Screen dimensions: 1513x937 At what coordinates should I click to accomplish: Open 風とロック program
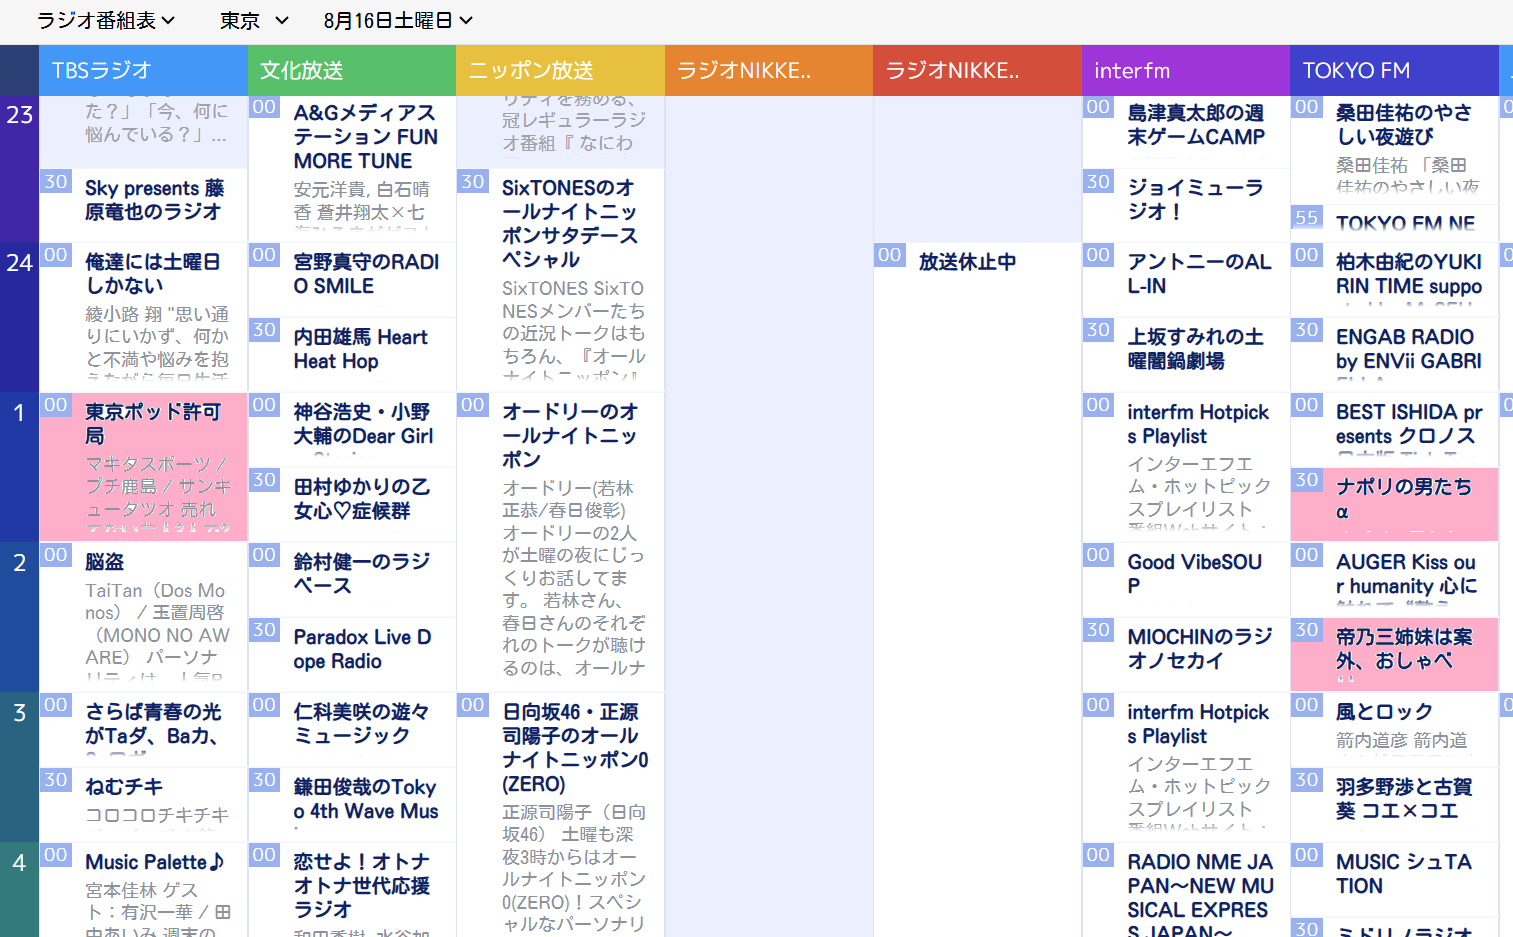click(x=1394, y=730)
